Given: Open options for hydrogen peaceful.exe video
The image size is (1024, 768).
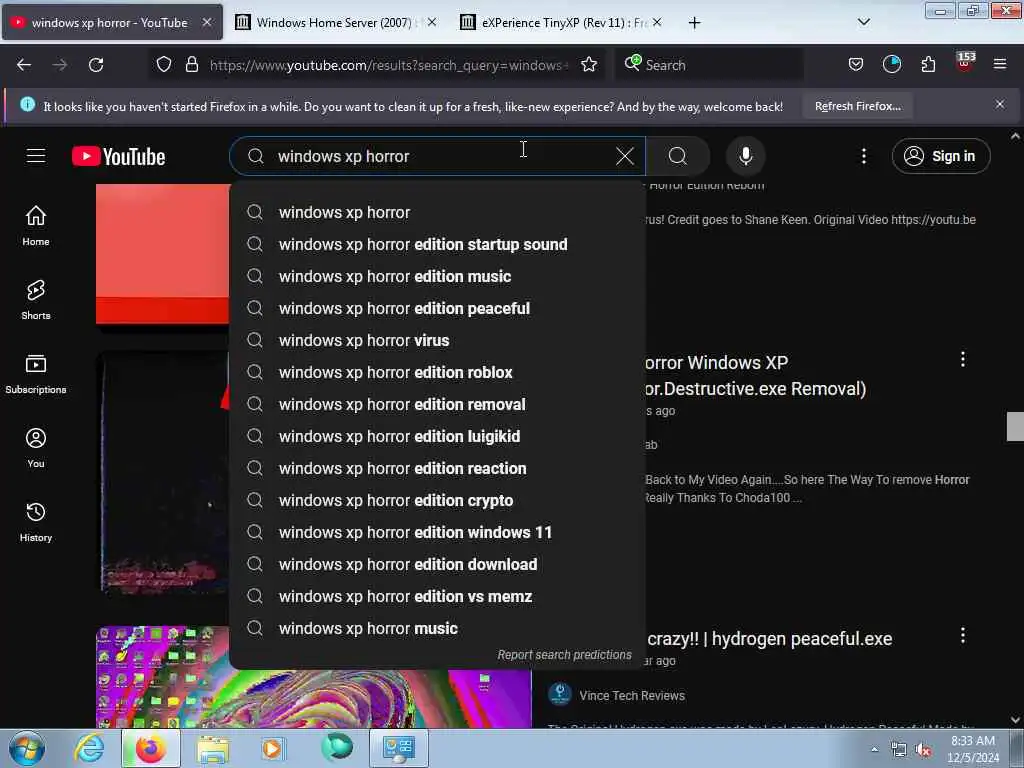Looking at the screenshot, I should point(963,635).
